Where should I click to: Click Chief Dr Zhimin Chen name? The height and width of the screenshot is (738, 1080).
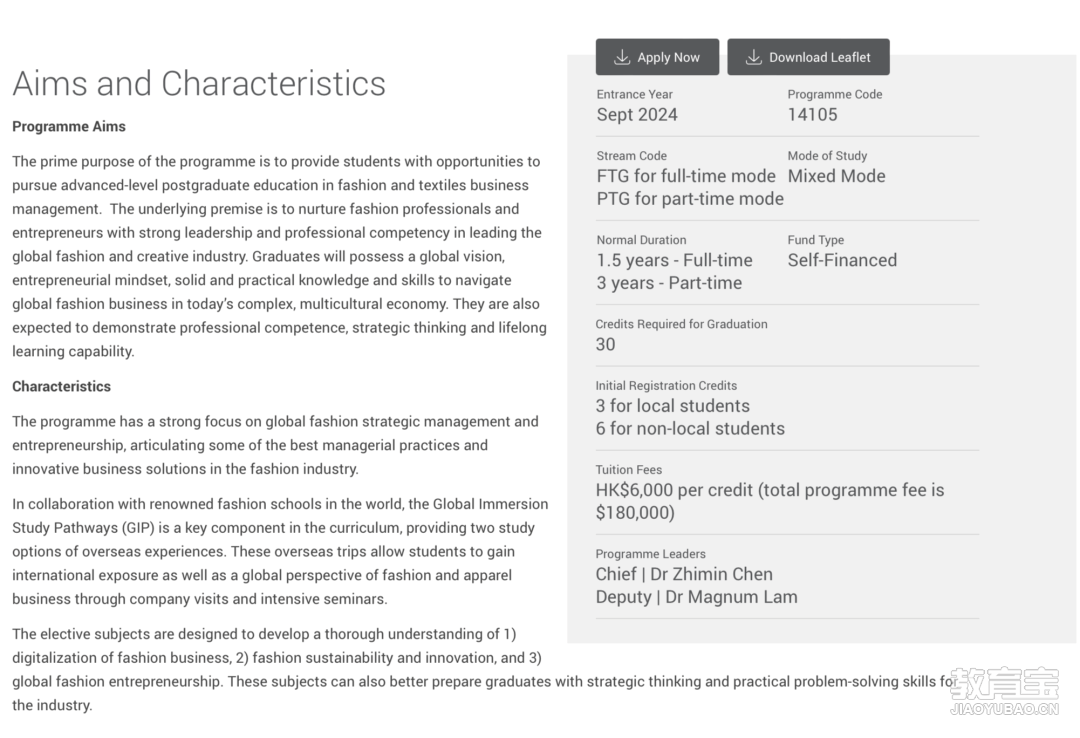[684, 574]
